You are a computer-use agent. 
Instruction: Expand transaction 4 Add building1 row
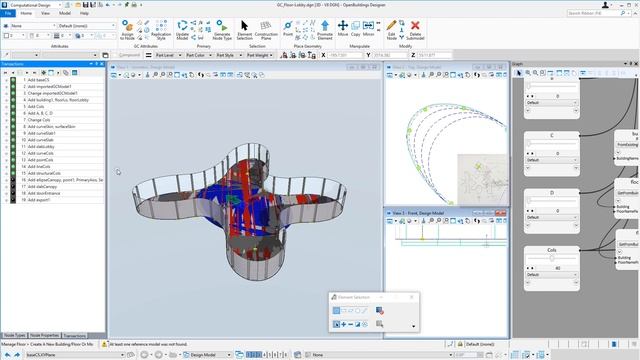click(6, 100)
